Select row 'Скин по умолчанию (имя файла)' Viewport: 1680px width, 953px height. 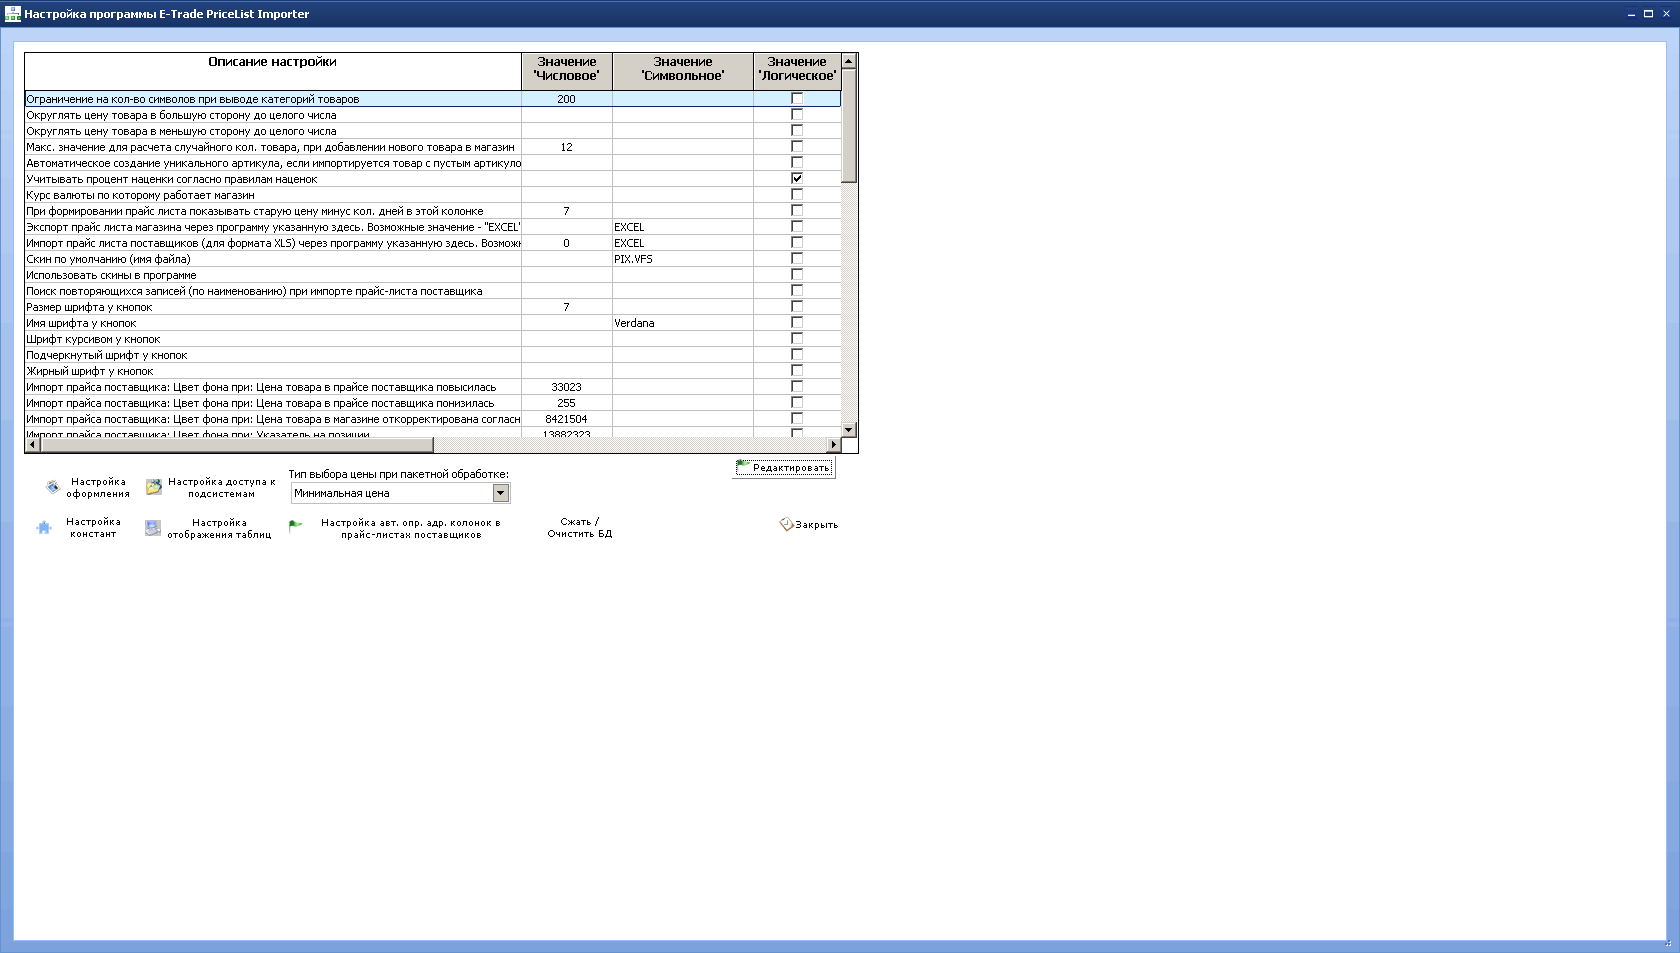pos(433,259)
